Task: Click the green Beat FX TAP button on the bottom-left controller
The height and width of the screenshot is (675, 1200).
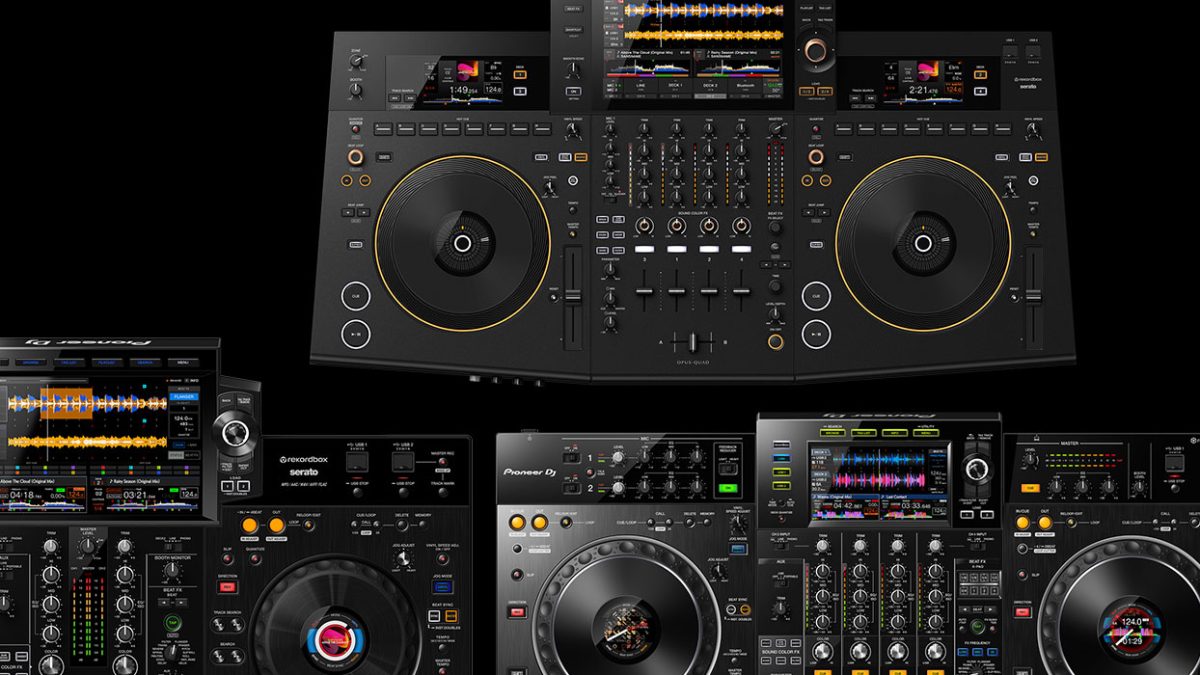Action: click(x=171, y=623)
